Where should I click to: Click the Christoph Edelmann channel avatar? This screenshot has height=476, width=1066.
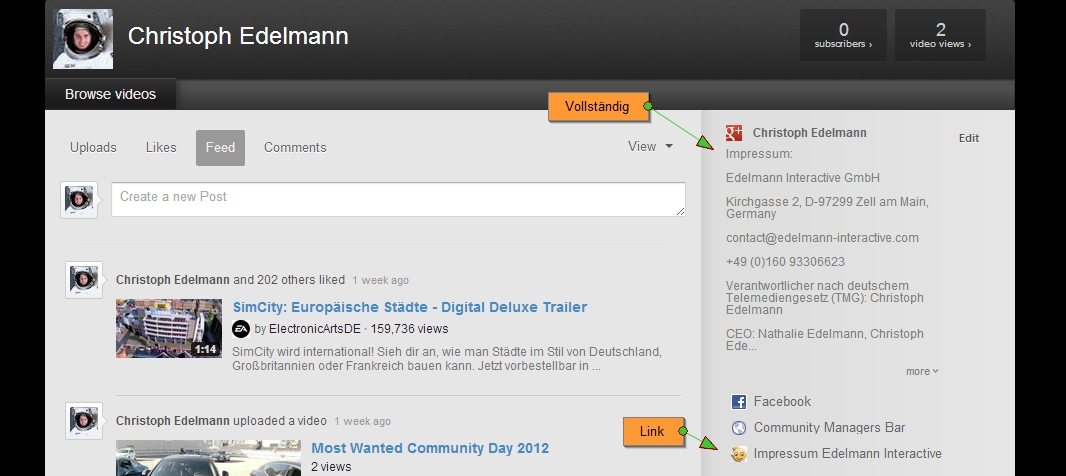pyautogui.click(x=83, y=39)
